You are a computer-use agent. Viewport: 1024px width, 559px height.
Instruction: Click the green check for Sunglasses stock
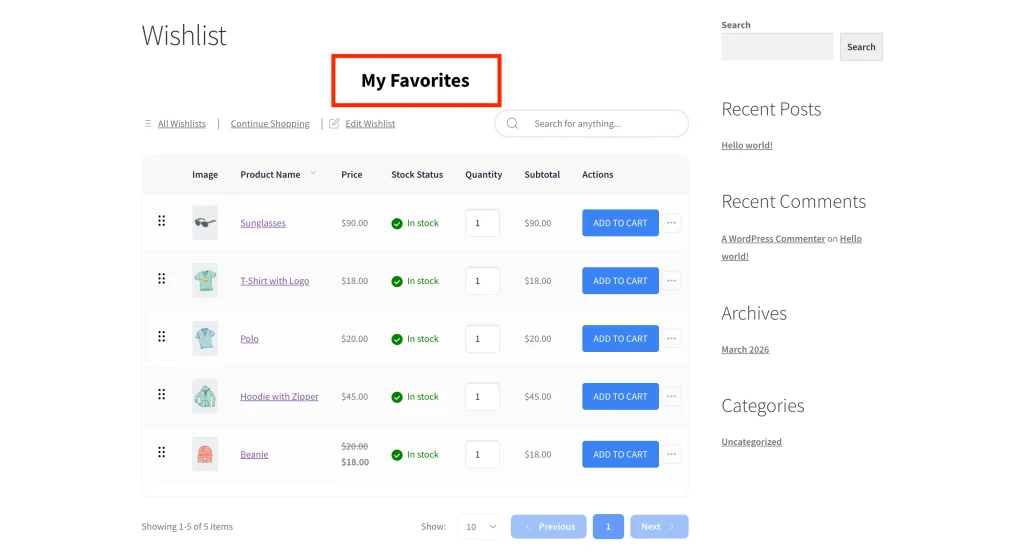[397, 223]
